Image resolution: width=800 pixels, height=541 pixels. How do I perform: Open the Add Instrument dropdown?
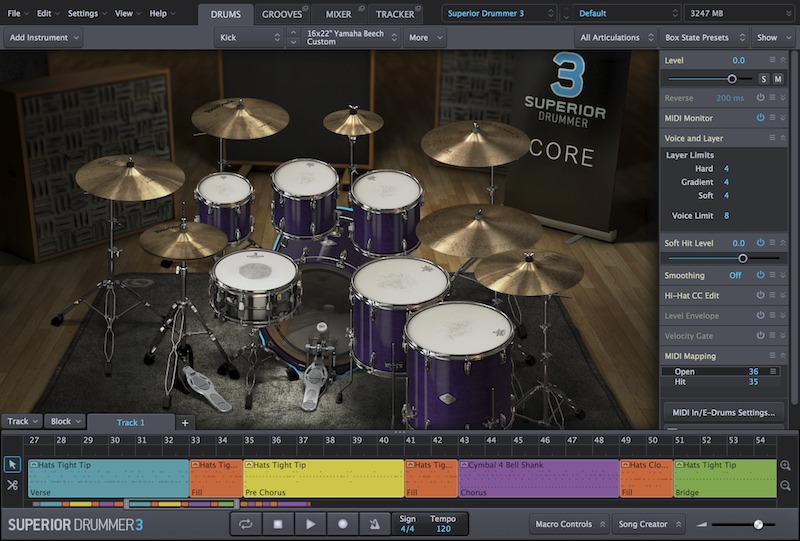tap(44, 37)
